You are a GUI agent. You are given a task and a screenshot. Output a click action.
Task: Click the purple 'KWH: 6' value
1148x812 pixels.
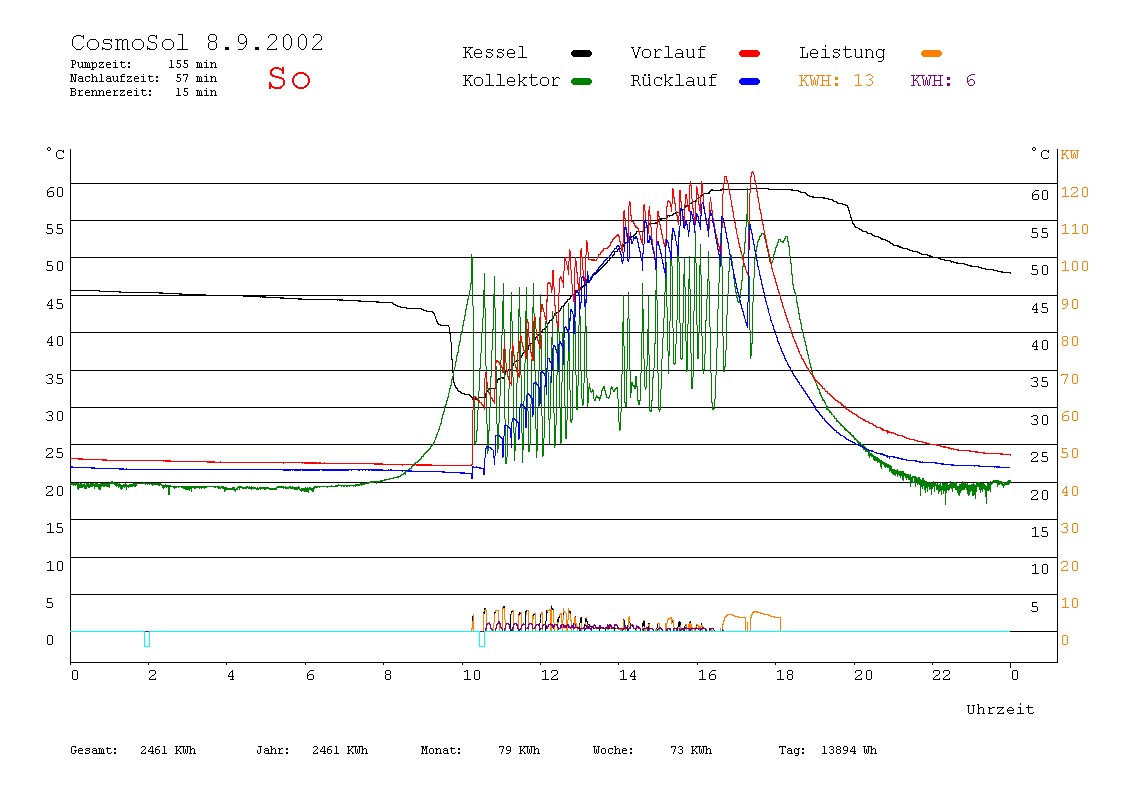[943, 81]
